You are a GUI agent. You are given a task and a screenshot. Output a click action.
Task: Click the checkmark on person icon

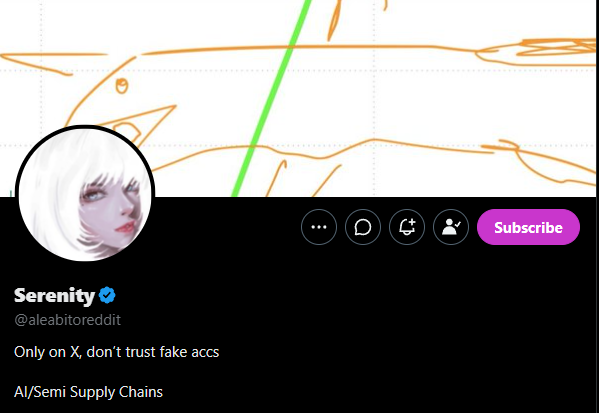point(458,225)
